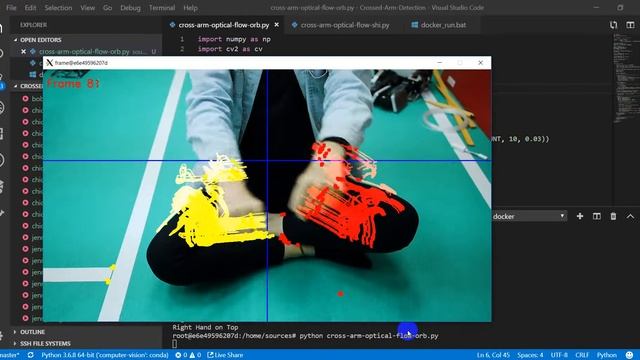Viewport: 640px width, 360px height.
Task: Click the code minimap in editor
Action: (625, 78)
